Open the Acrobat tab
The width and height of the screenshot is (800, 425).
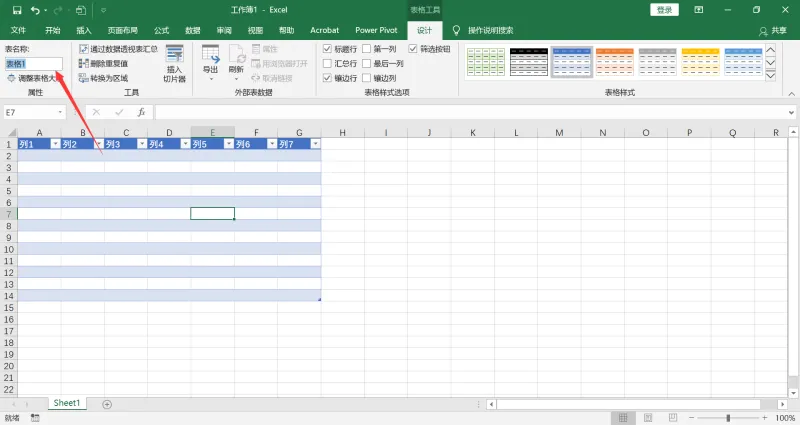[324, 30]
